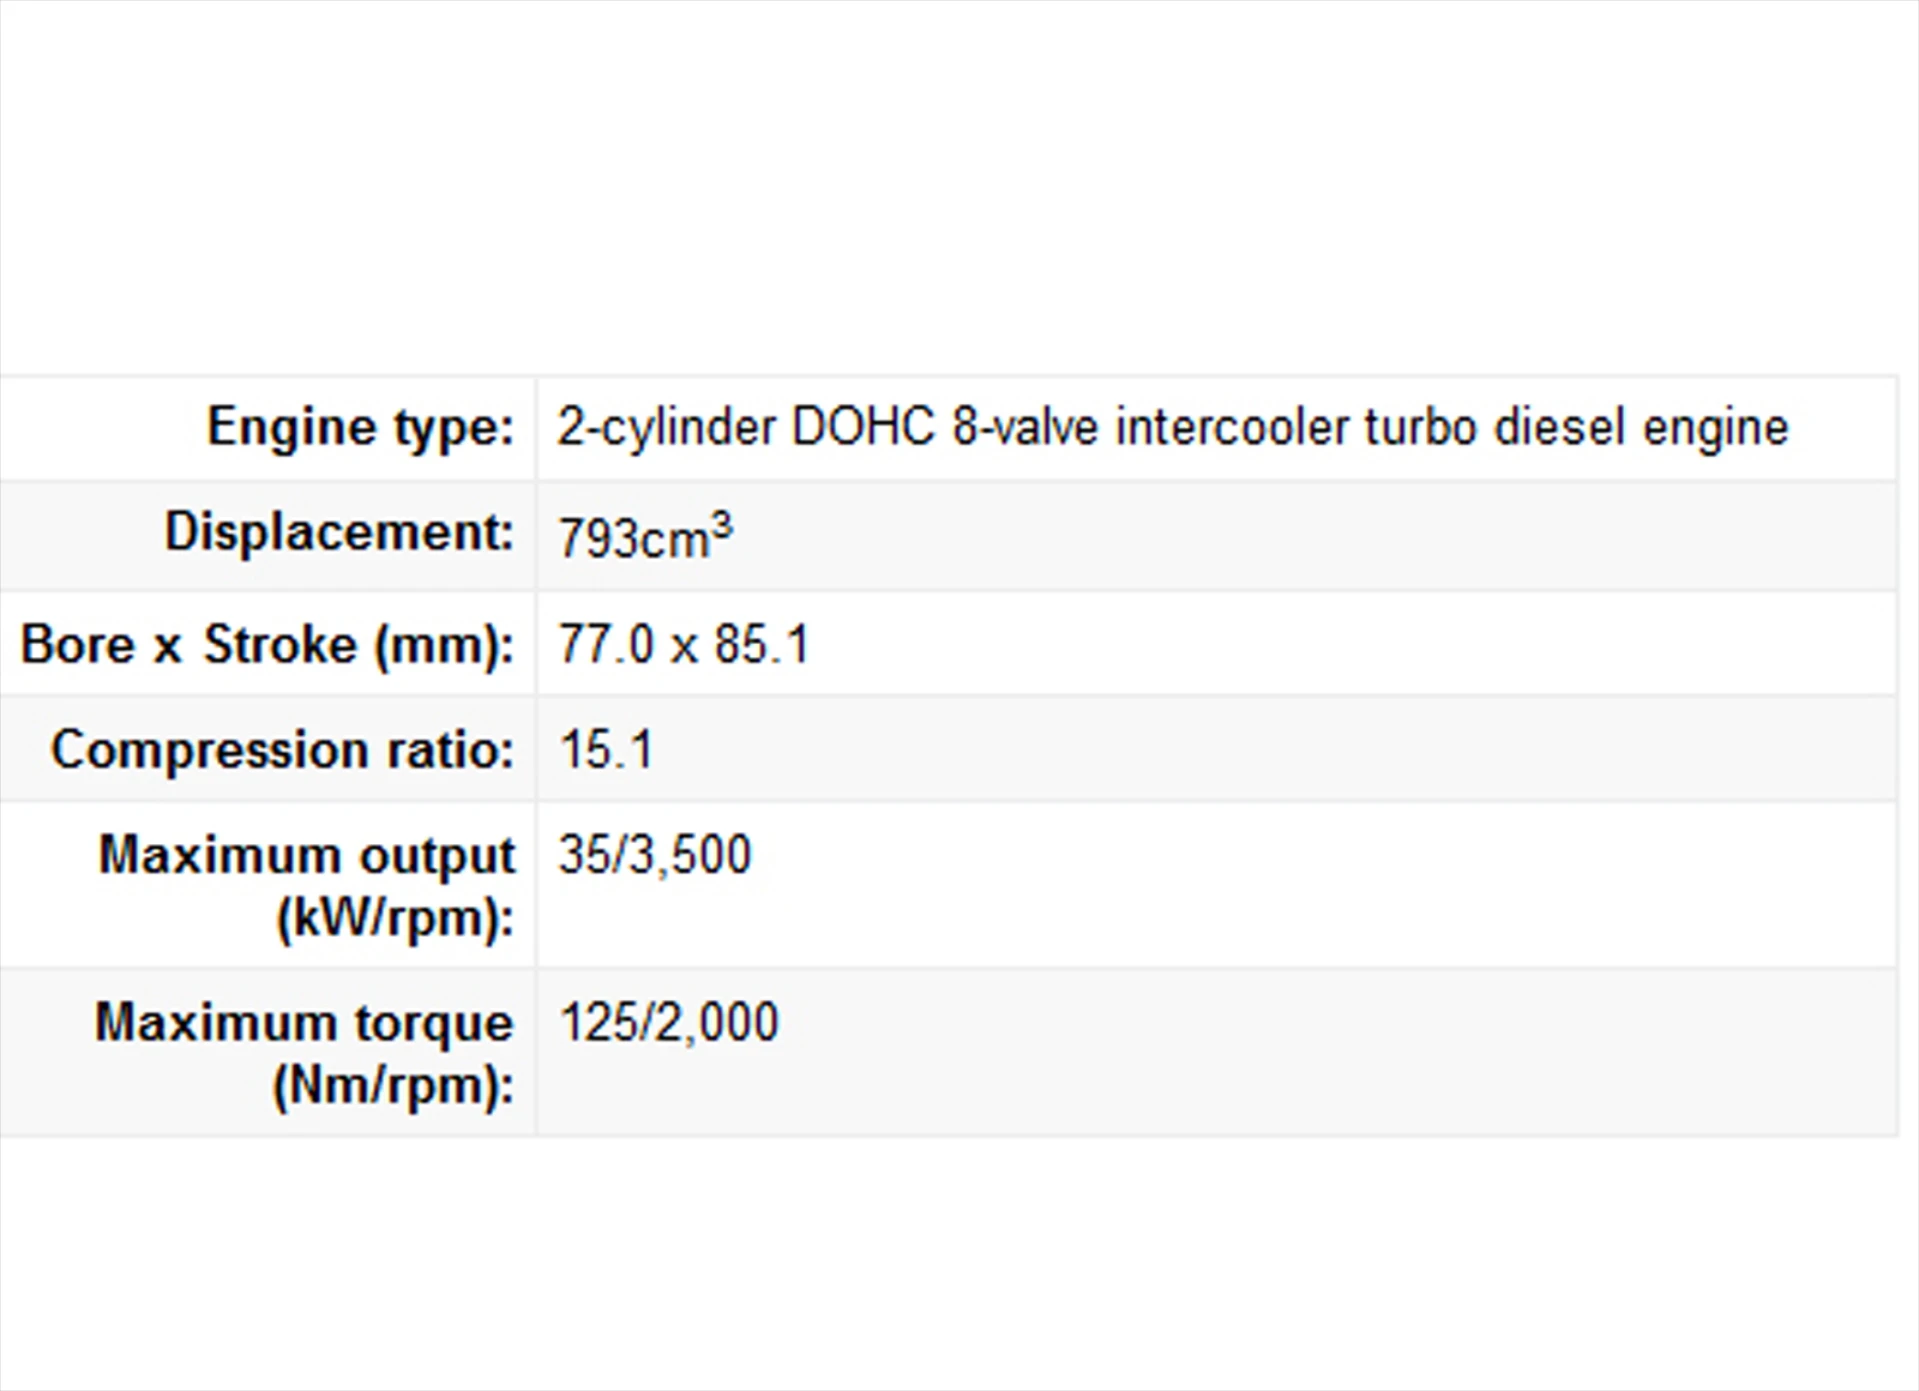Image resolution: width=1919 pixels, height=1391 pixels.
Task: Click the "Bore x Stroke (mm):" label
Action: click(267, 644)
